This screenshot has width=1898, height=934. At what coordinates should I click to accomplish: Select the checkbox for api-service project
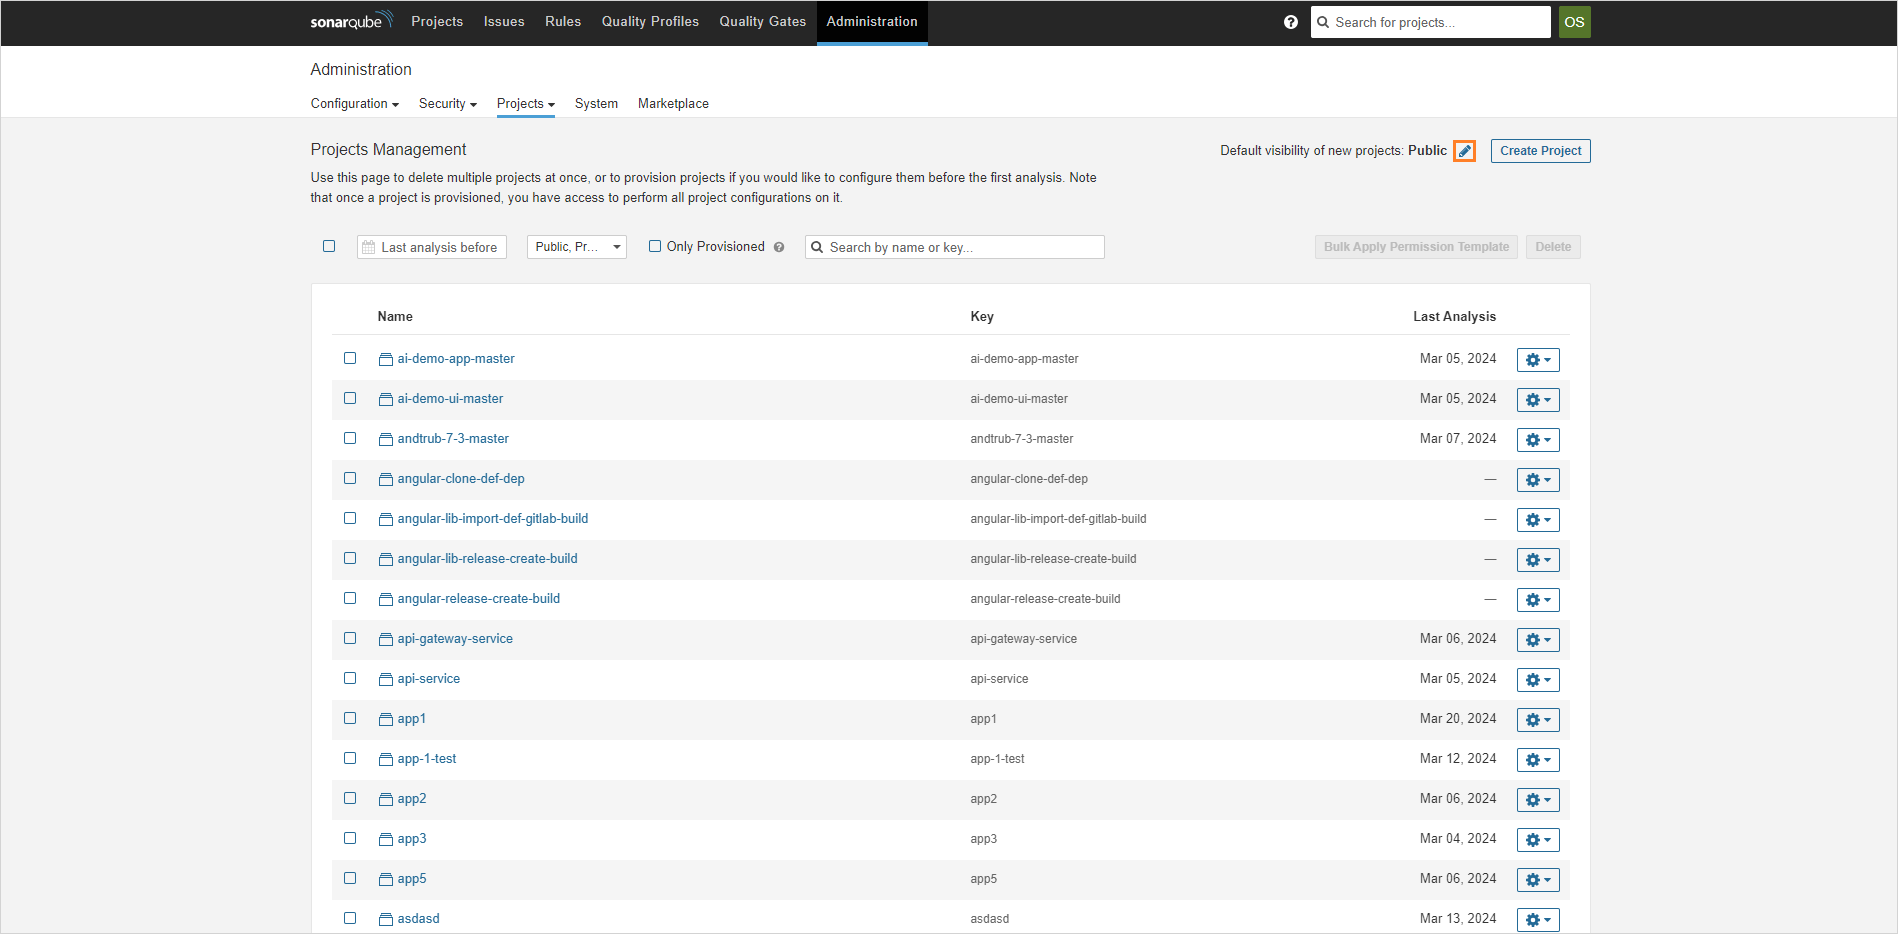point(350,678)
